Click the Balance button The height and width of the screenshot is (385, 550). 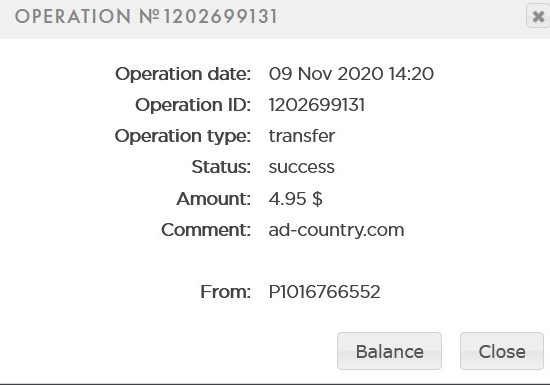[389, 351]
